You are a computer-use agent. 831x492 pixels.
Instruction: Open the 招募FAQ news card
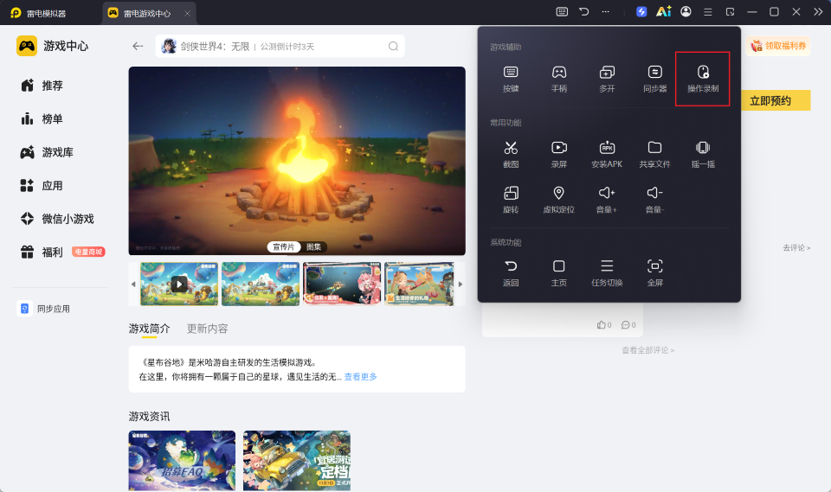pos(182,460)
